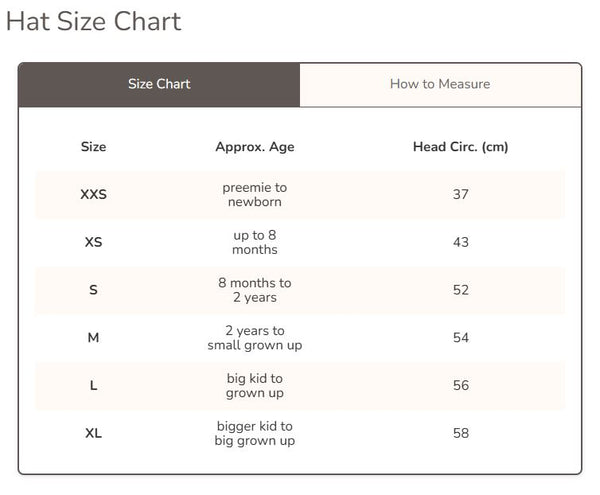Click the 54 head circumference value
The height and width of the screenshot is (495, 600).
[x=460, y=338]
